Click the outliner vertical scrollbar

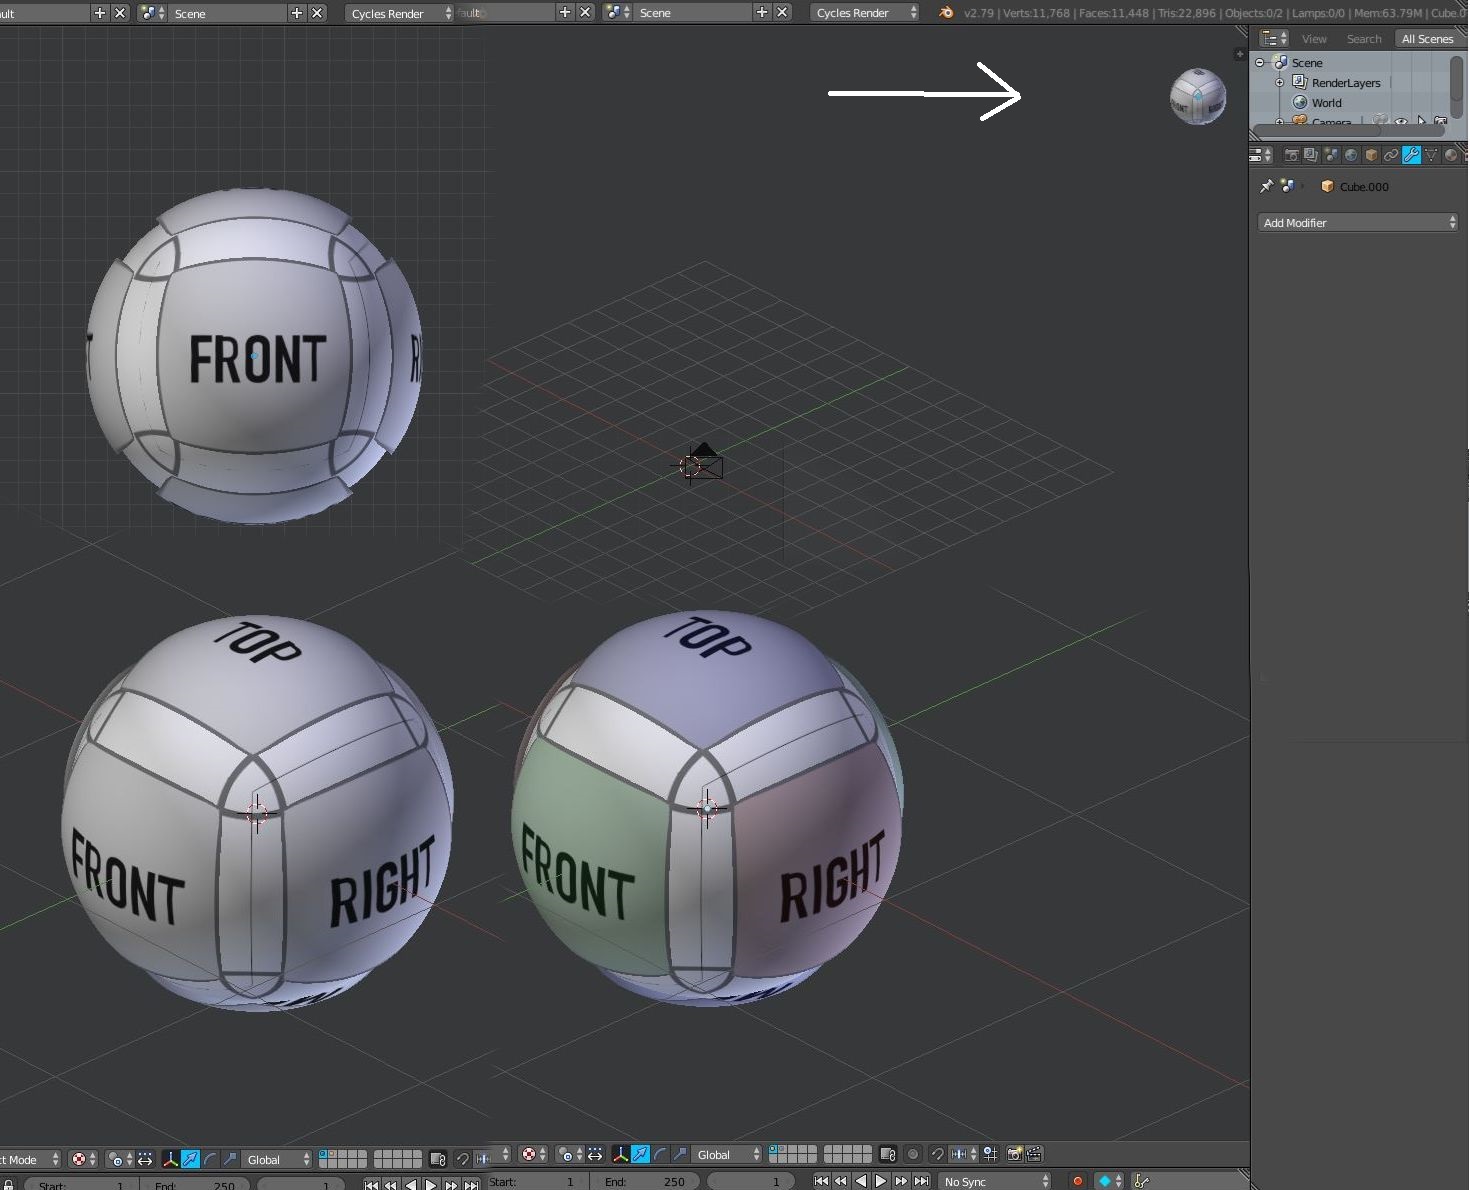pos(1457,85)
